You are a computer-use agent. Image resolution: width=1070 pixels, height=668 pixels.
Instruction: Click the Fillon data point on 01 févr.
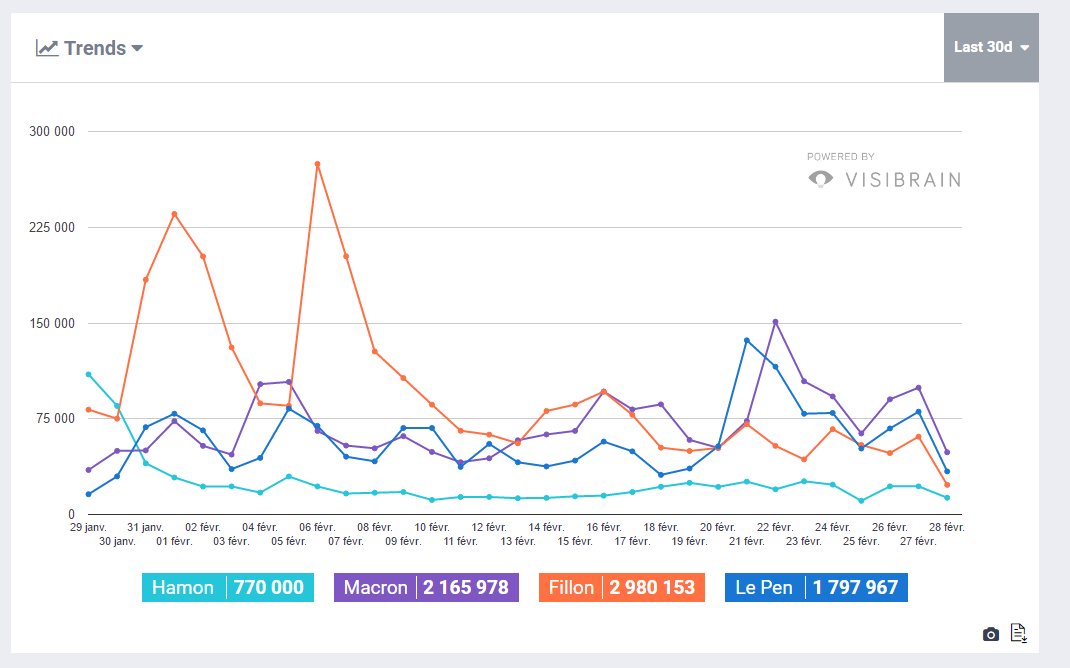click(x=175, y=214)
